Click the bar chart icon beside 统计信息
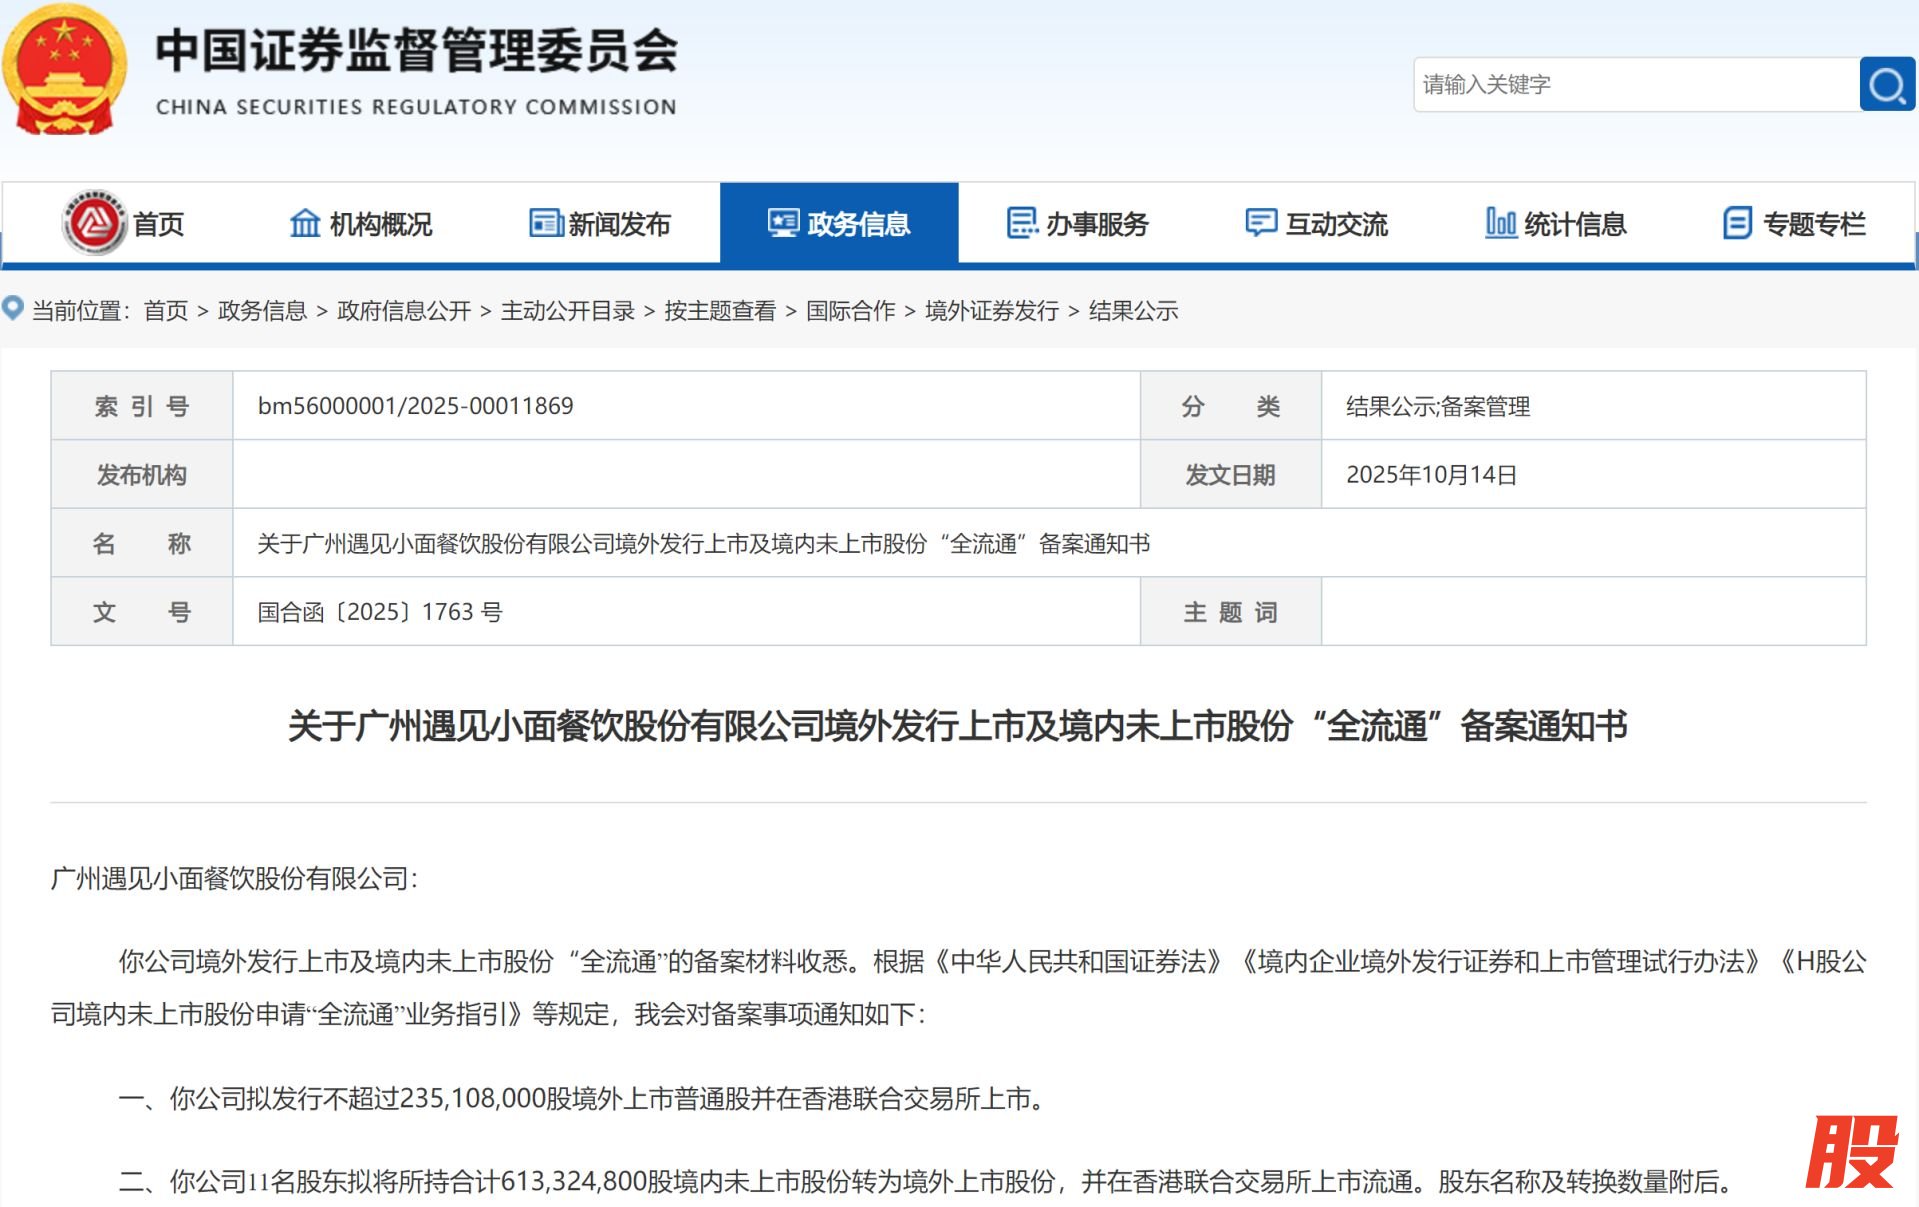The width and height of the screenshot is (1919, 1207). point(1500,223)
